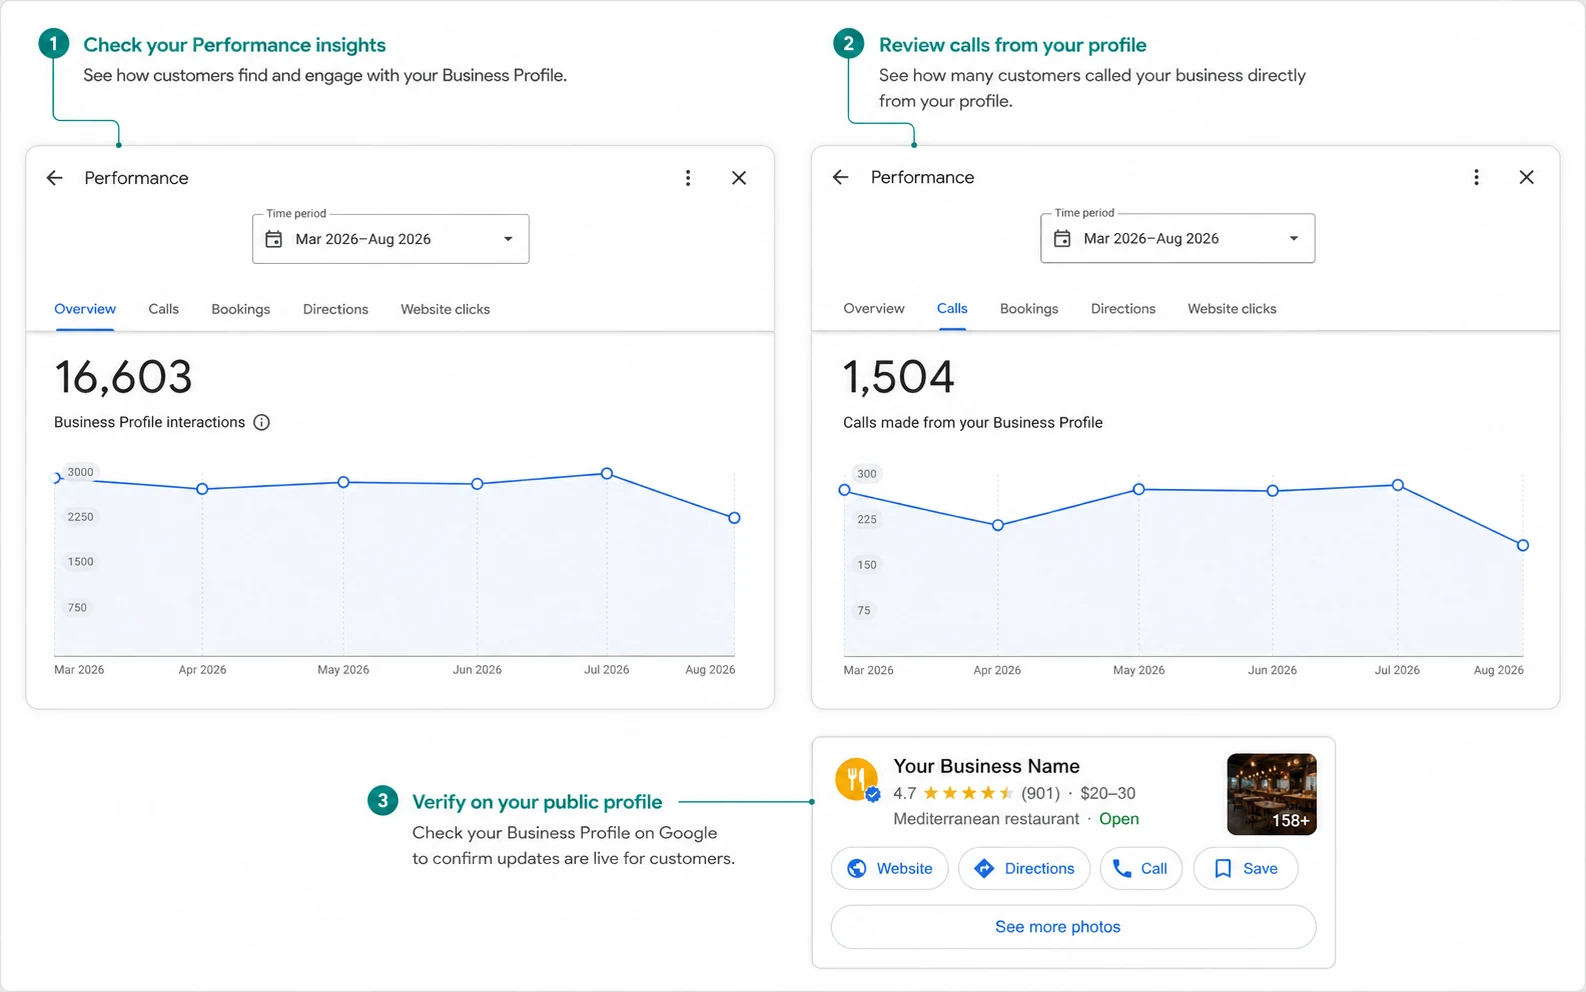Image resolution: width=1586 pixels, height=992 pixels.
Task: Click the 16,603 interactions total
Action: click(123, 377)
